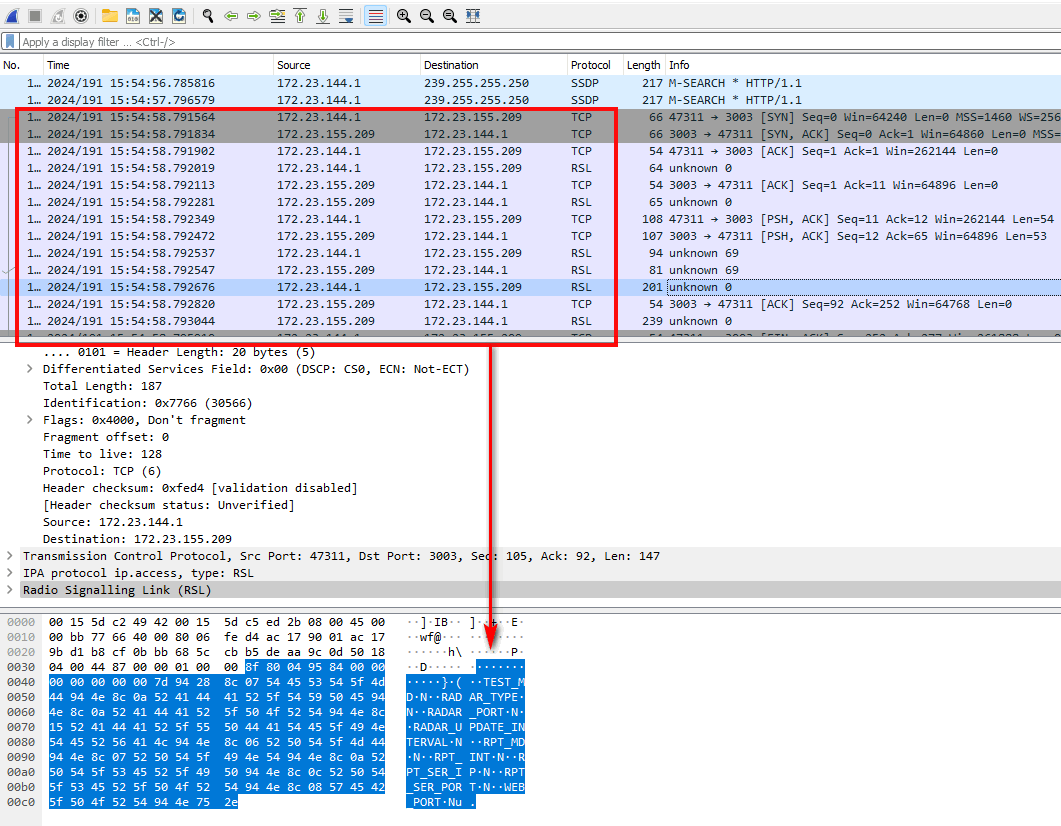This screenshot has width=1061, height=826.
Task: Select the SYN packet at 15:54:58.791564
Action: pos(530,117)
